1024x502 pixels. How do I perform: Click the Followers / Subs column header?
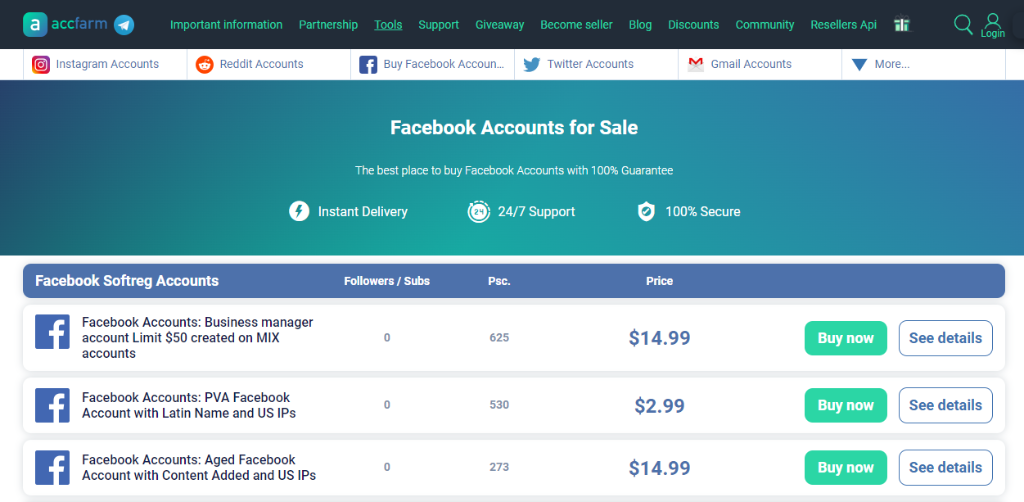pos(387,281)
